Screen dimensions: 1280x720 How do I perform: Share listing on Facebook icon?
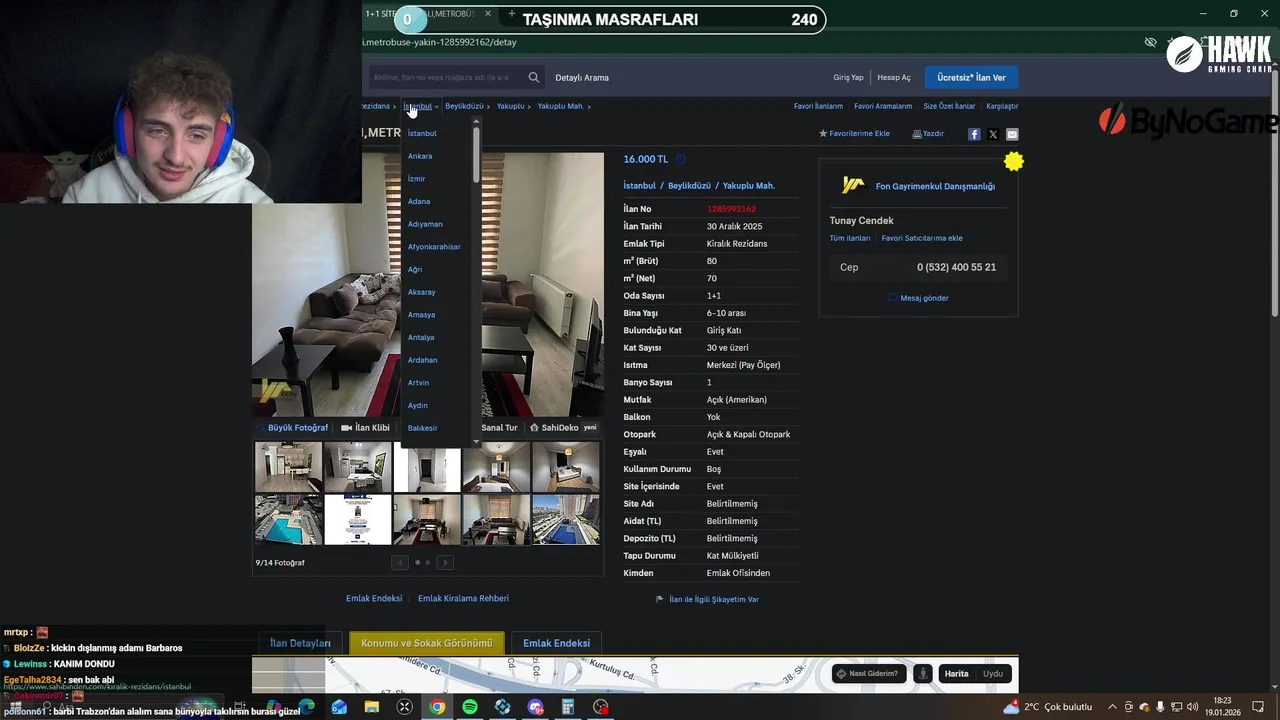[974, 134]
